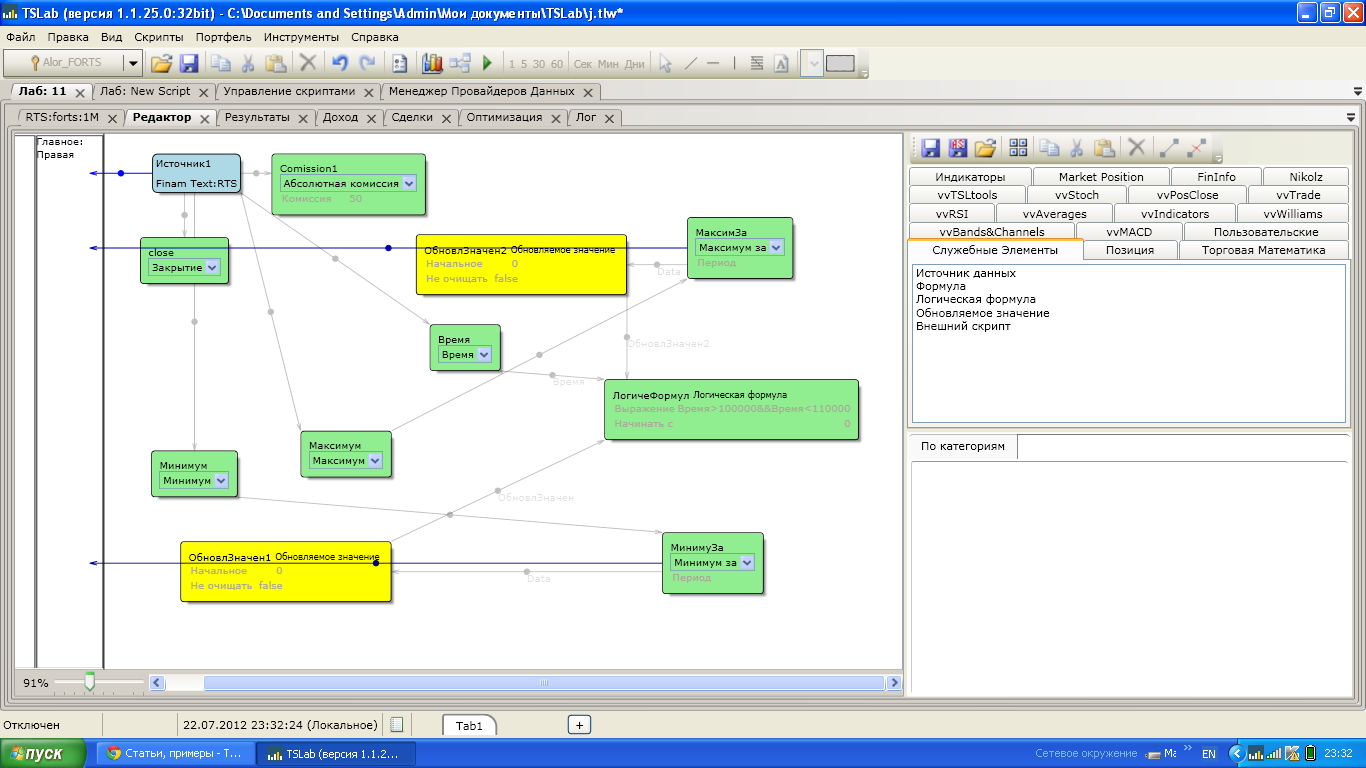The height and width of the screenshot is (768, 1366).
Task: Expand the 'Время' block dropdown
Action: [484, 355]
